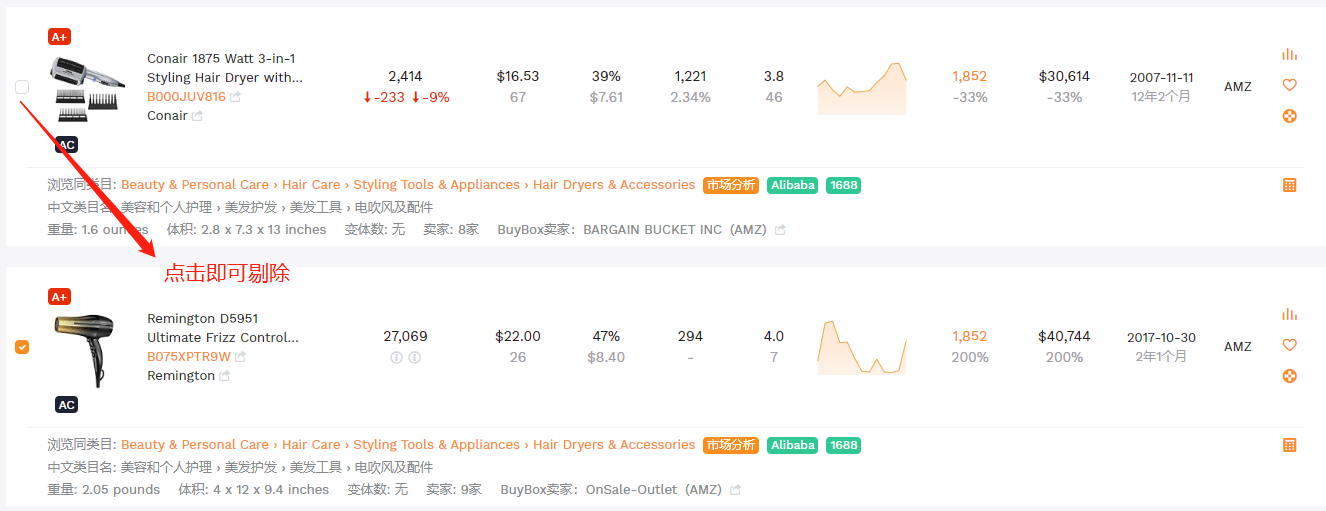1326x511 pixels.
Task: Click Conair sales trend sparkline chart
Action: pyautogui.click(x=862, y=89)
